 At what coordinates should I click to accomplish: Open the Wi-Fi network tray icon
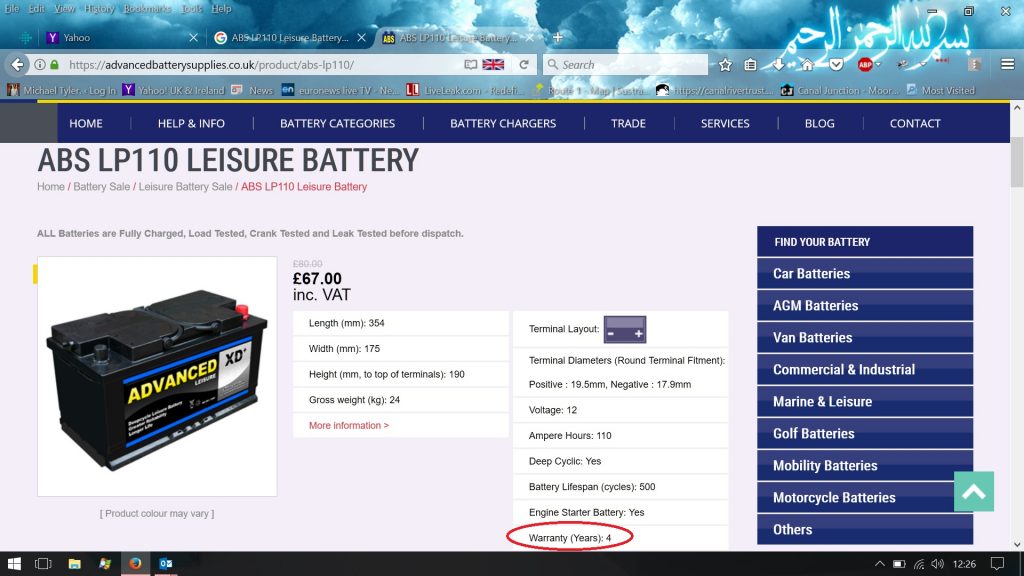(919, 564)
